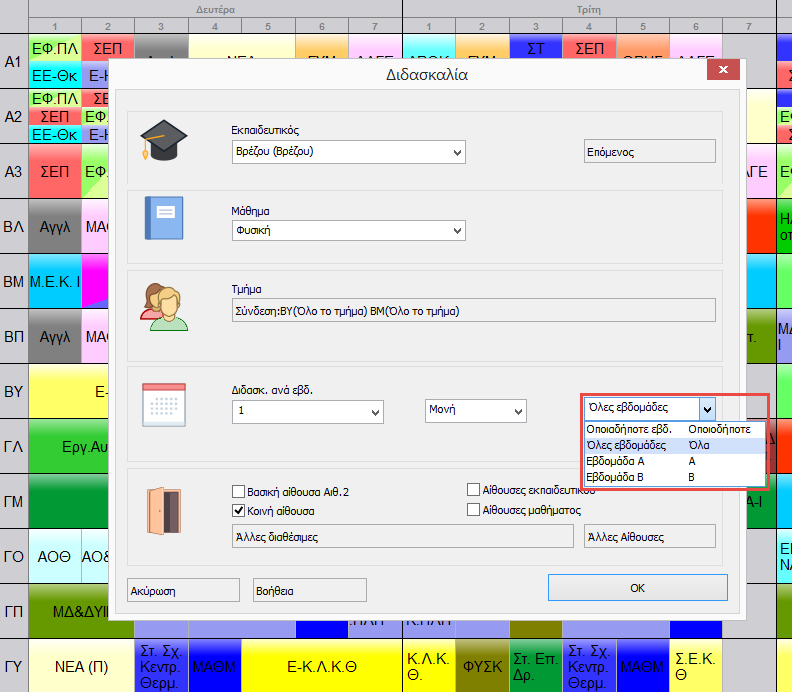Go to next teacher with Επόμενος
This screenshot has width=792, height=692.
pyautogui.click(x=649, y=152)
